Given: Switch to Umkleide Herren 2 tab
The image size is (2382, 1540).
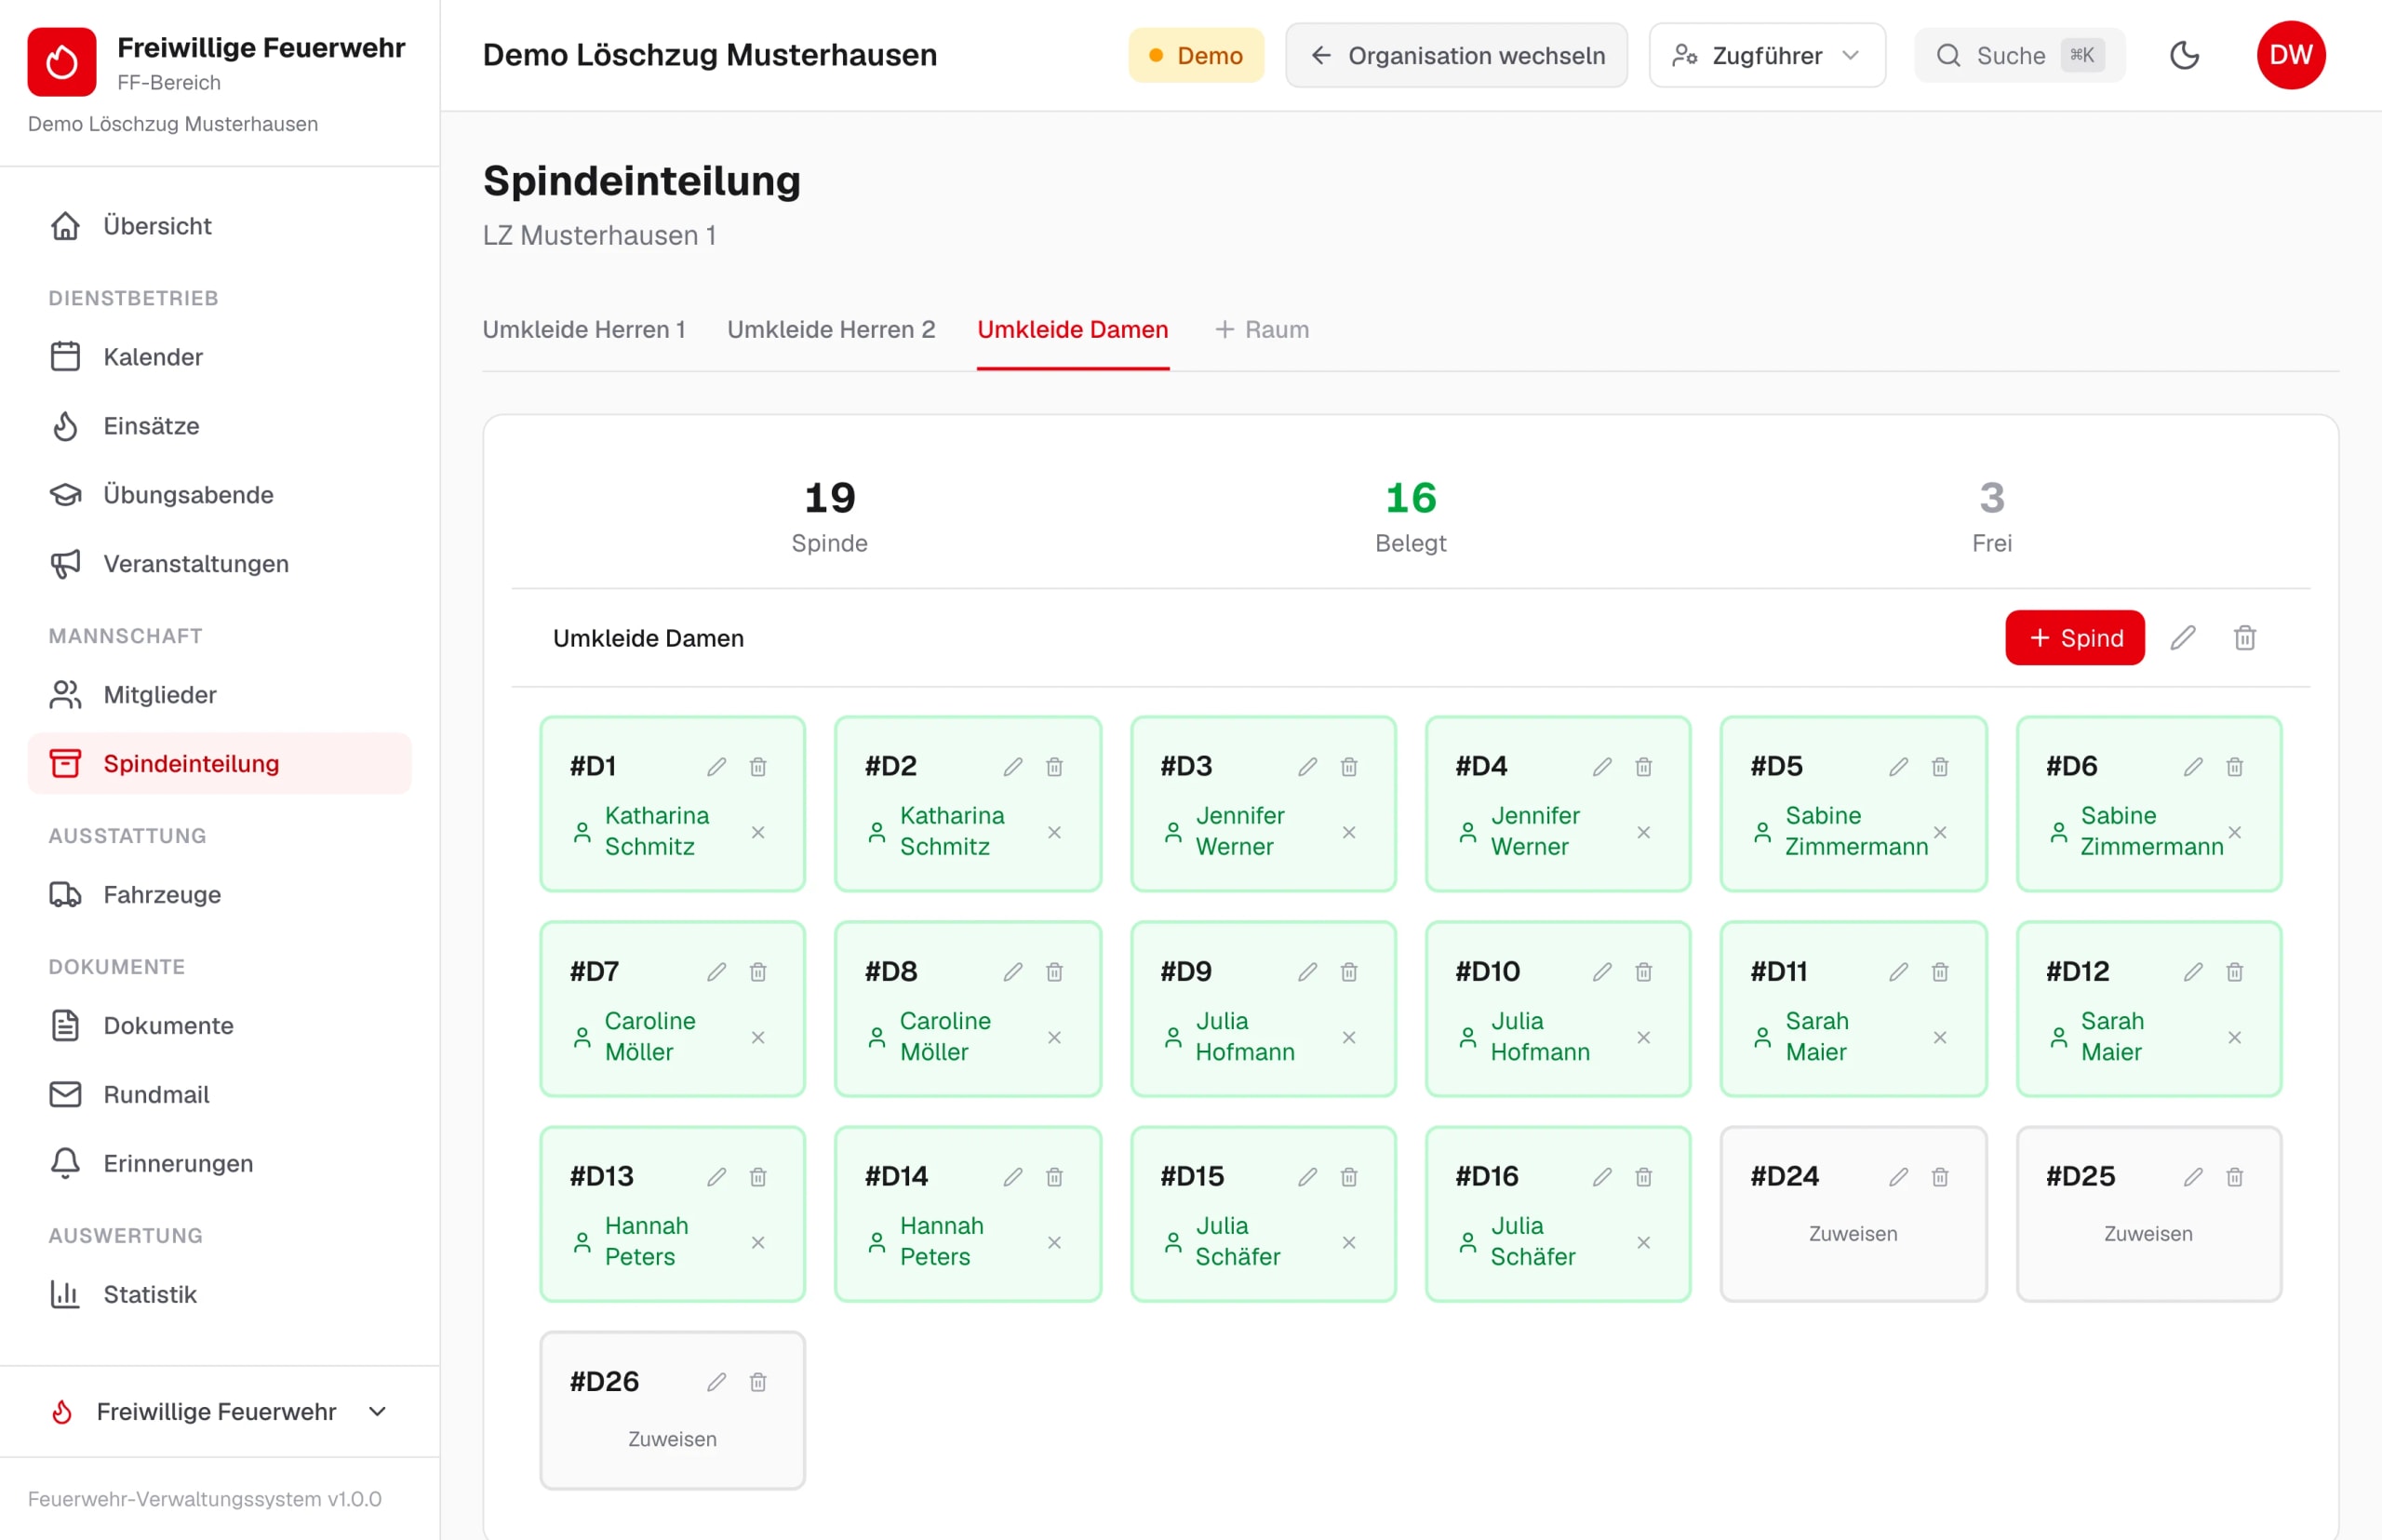Looking at the screenshot, I should coord(831,330).
